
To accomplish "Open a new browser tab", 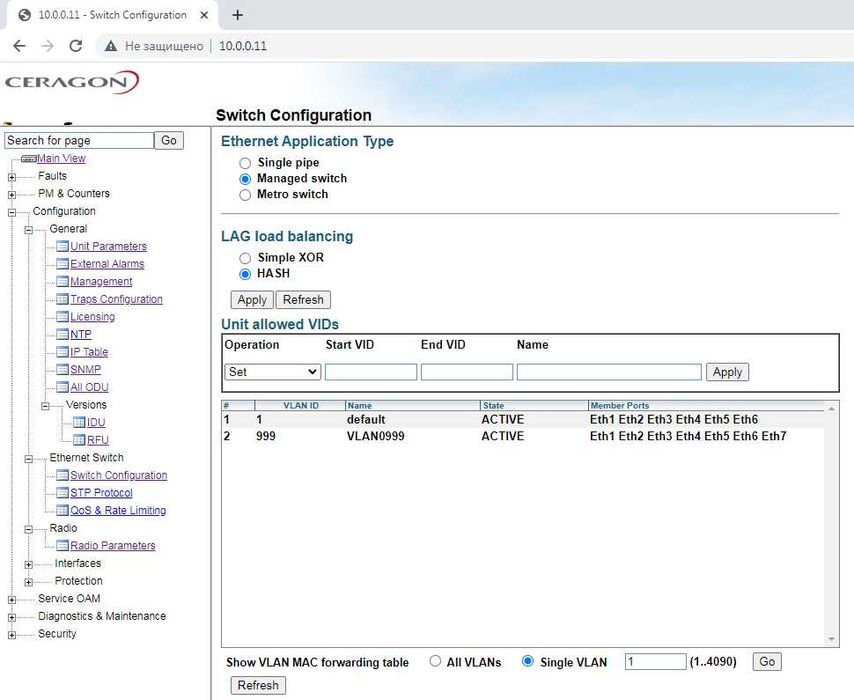I will (x=237, y=15).
